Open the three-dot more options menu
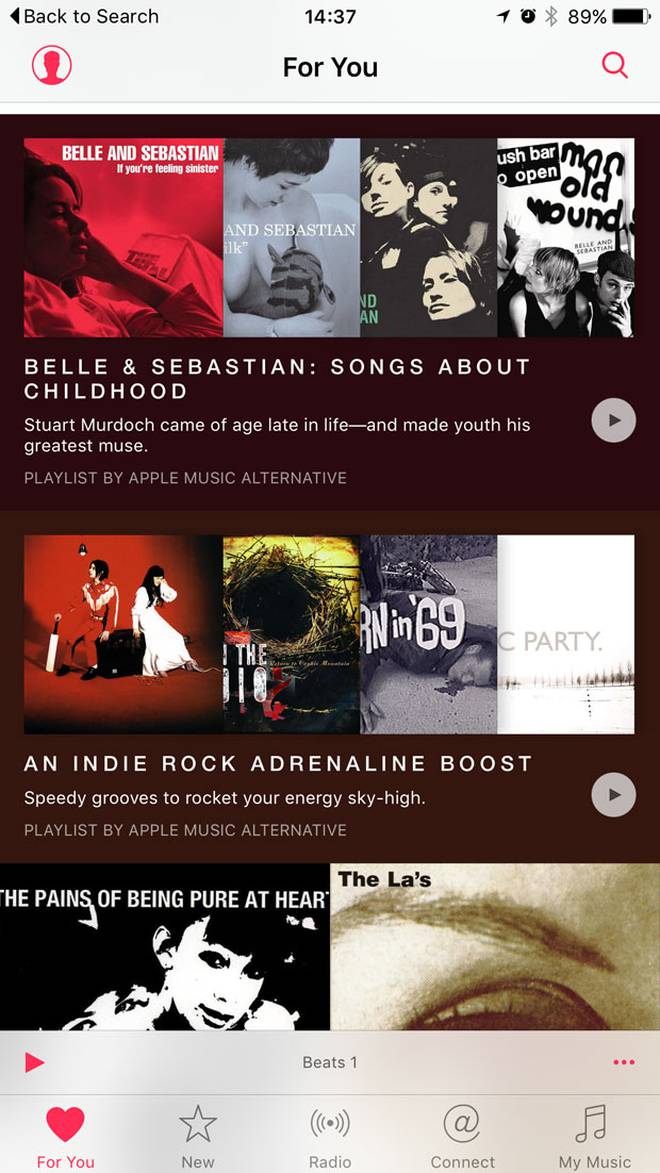Screen dimensions: 660x1173 623,1062
